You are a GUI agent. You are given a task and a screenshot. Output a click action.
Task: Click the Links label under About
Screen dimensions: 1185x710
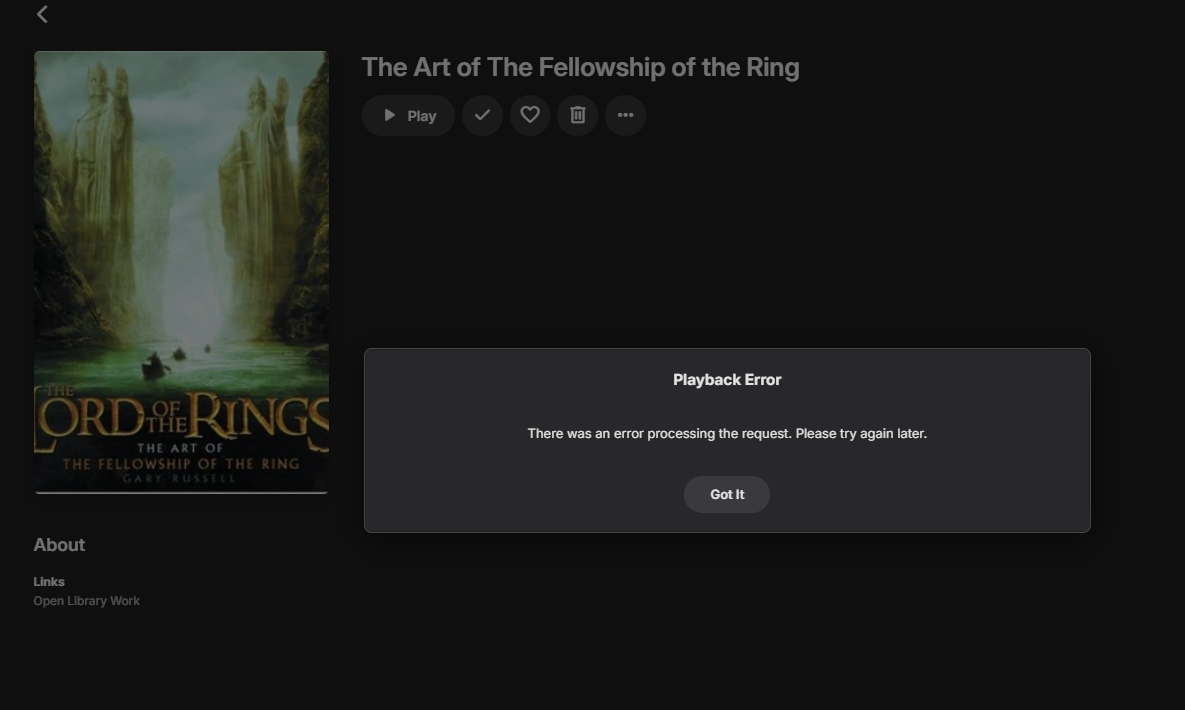click(x=49, y=582)
